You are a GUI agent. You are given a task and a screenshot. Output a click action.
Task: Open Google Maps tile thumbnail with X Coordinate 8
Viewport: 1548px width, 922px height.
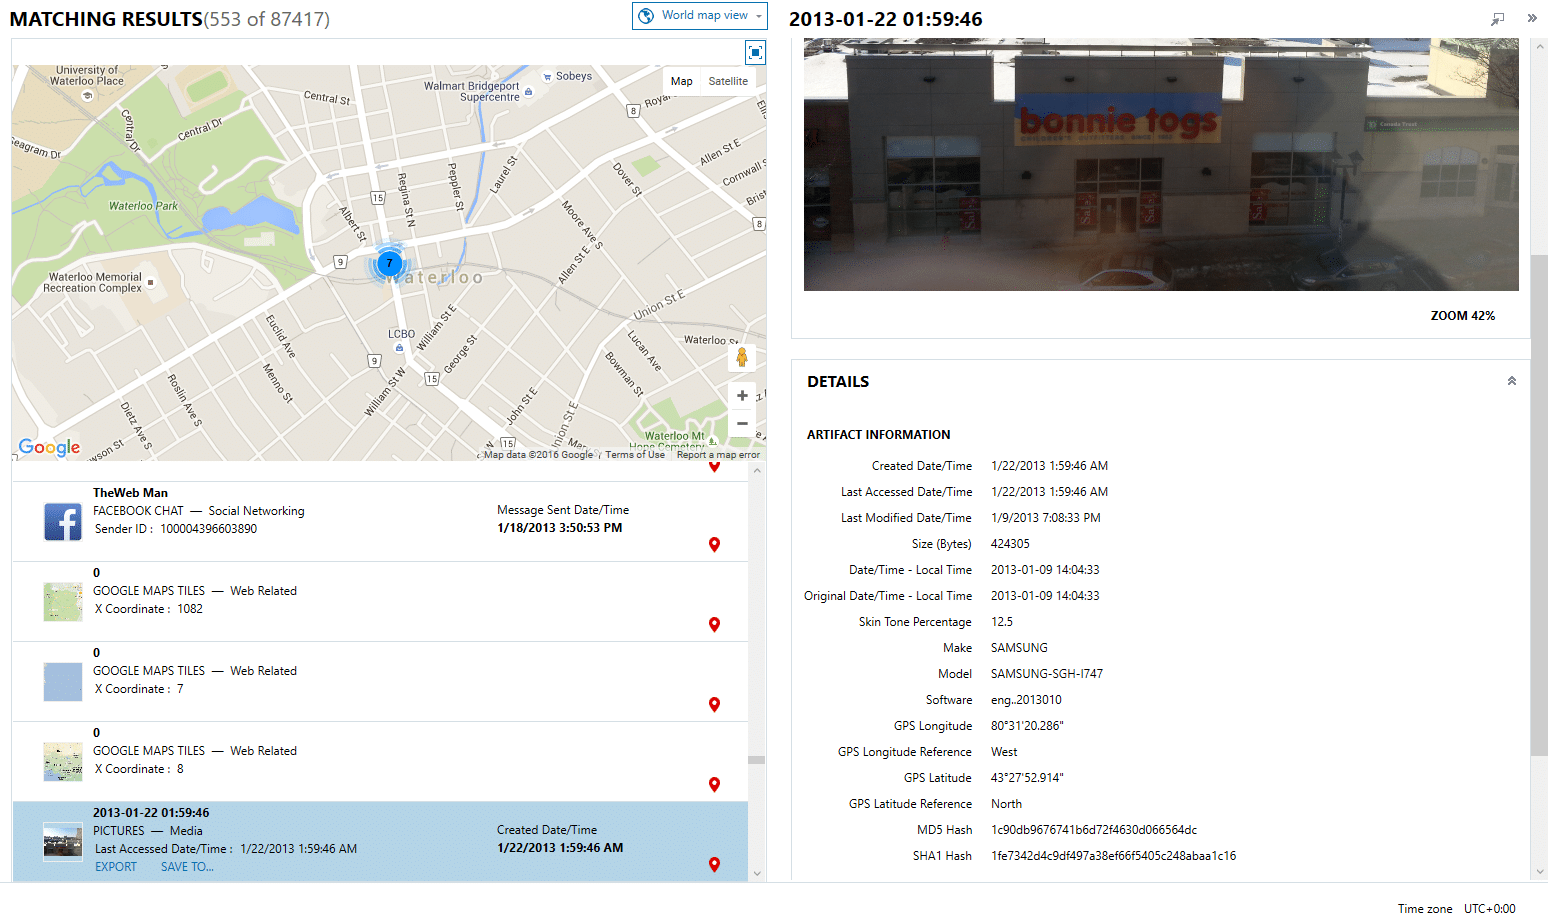tap(63, 762)
